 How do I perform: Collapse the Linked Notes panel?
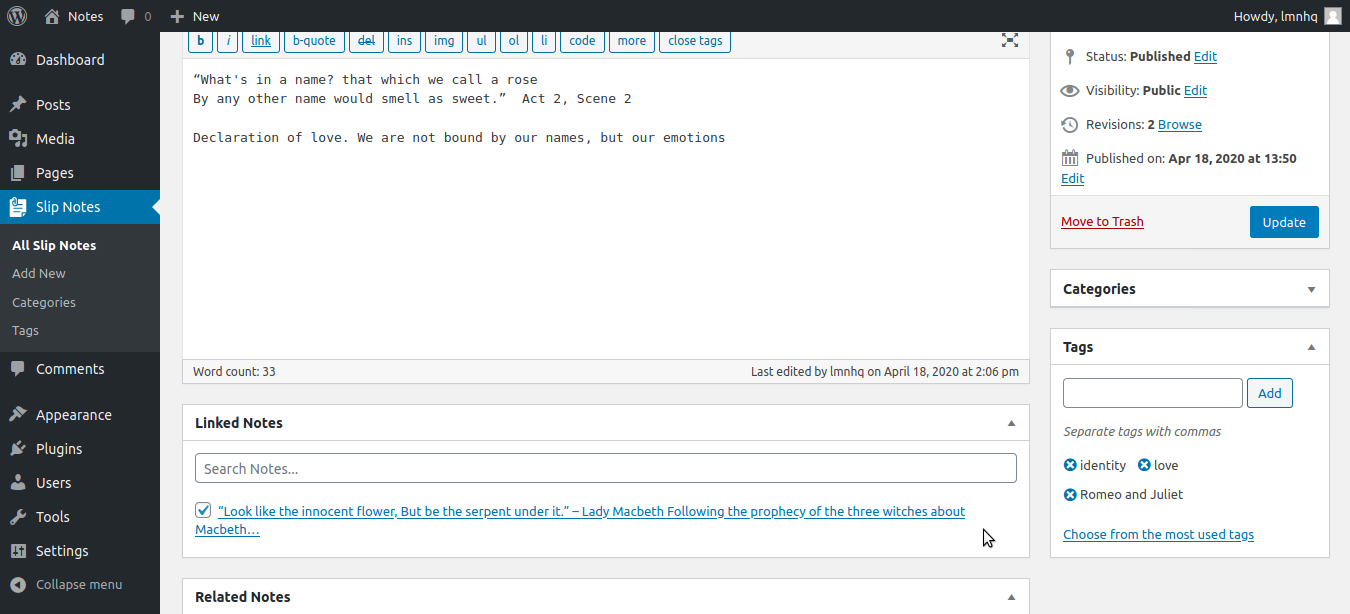[x=1011, y=423]
